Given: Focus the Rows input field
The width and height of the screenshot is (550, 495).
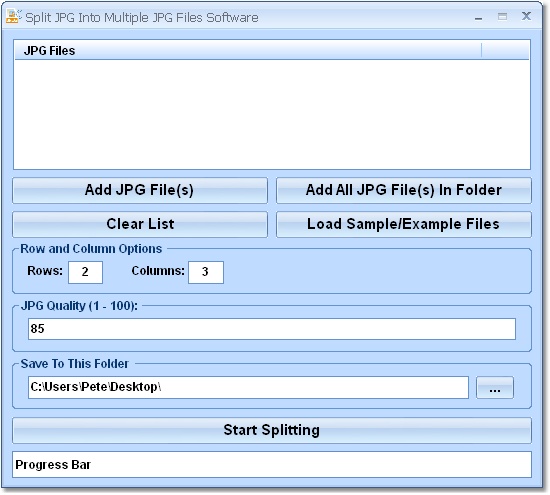Looking at the screenshot, I should click(85, 272).
